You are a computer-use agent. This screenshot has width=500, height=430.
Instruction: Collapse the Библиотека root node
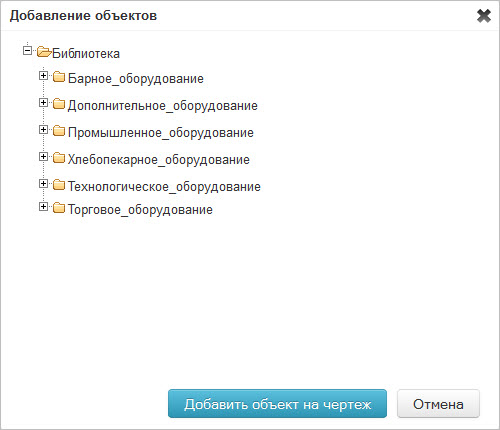[27, 51]
